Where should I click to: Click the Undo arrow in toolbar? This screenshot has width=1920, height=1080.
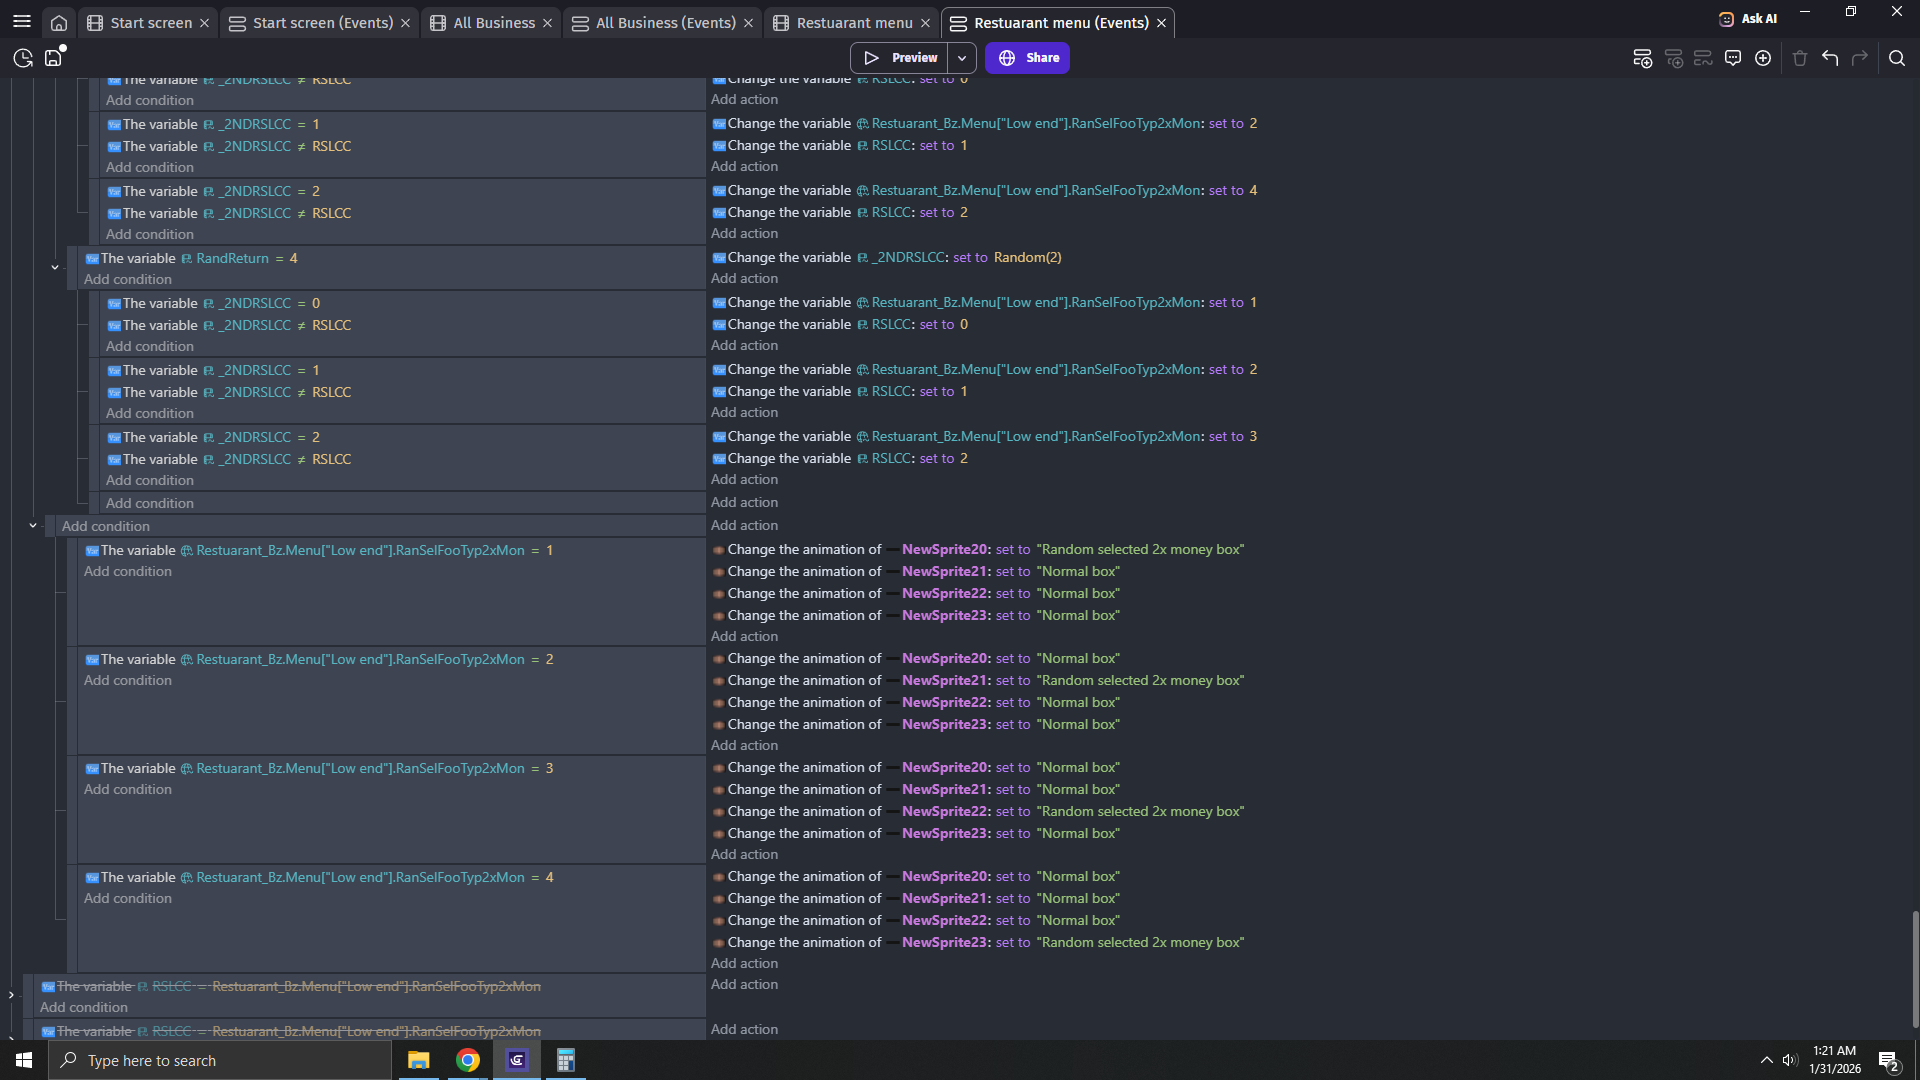(1830, 58)
